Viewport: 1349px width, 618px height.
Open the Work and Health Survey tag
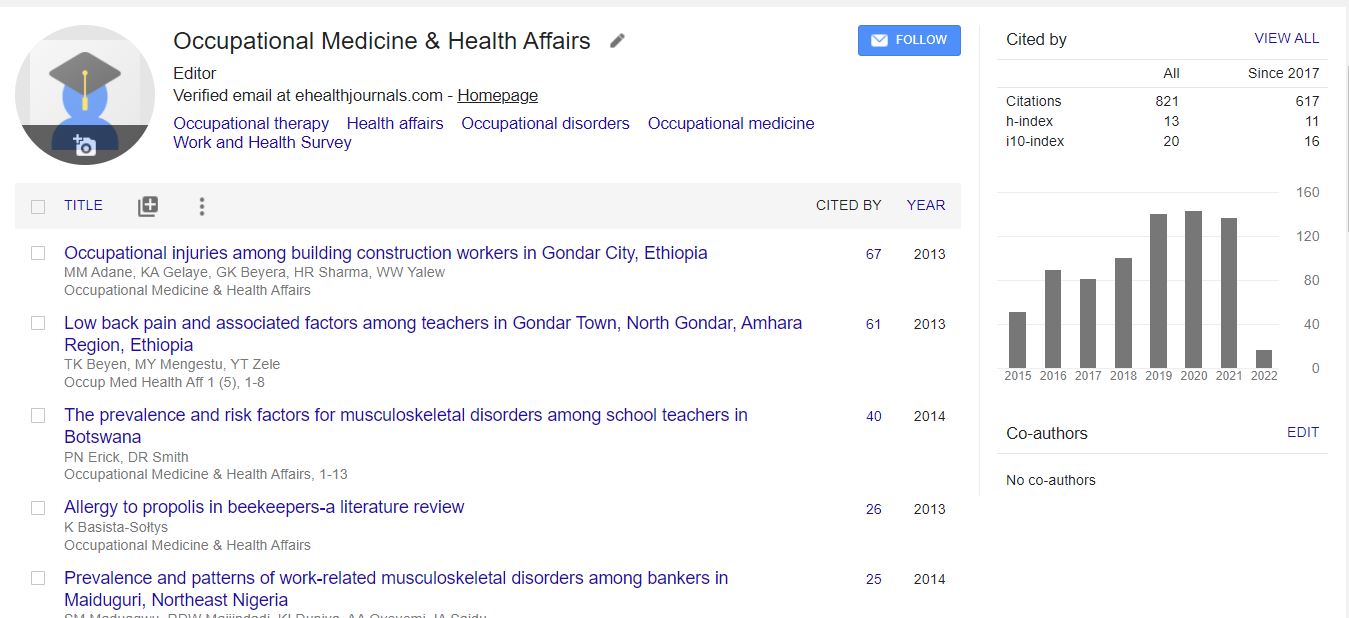click(x=262, y=143)
